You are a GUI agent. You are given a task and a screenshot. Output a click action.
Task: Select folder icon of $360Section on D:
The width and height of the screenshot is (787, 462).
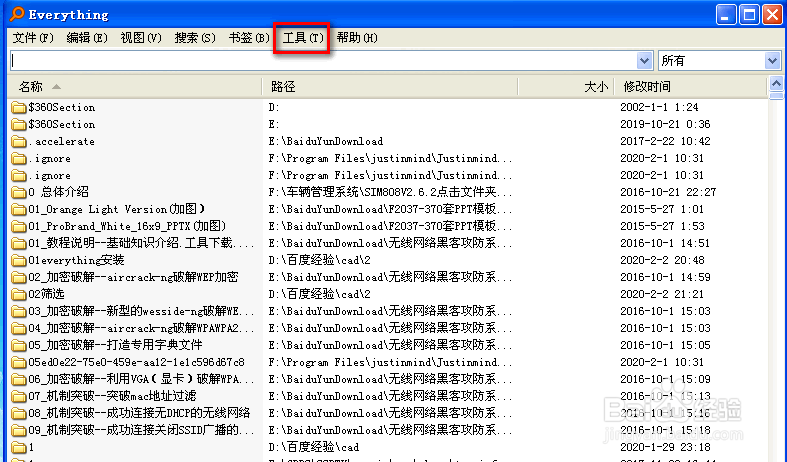pos(19,107)
